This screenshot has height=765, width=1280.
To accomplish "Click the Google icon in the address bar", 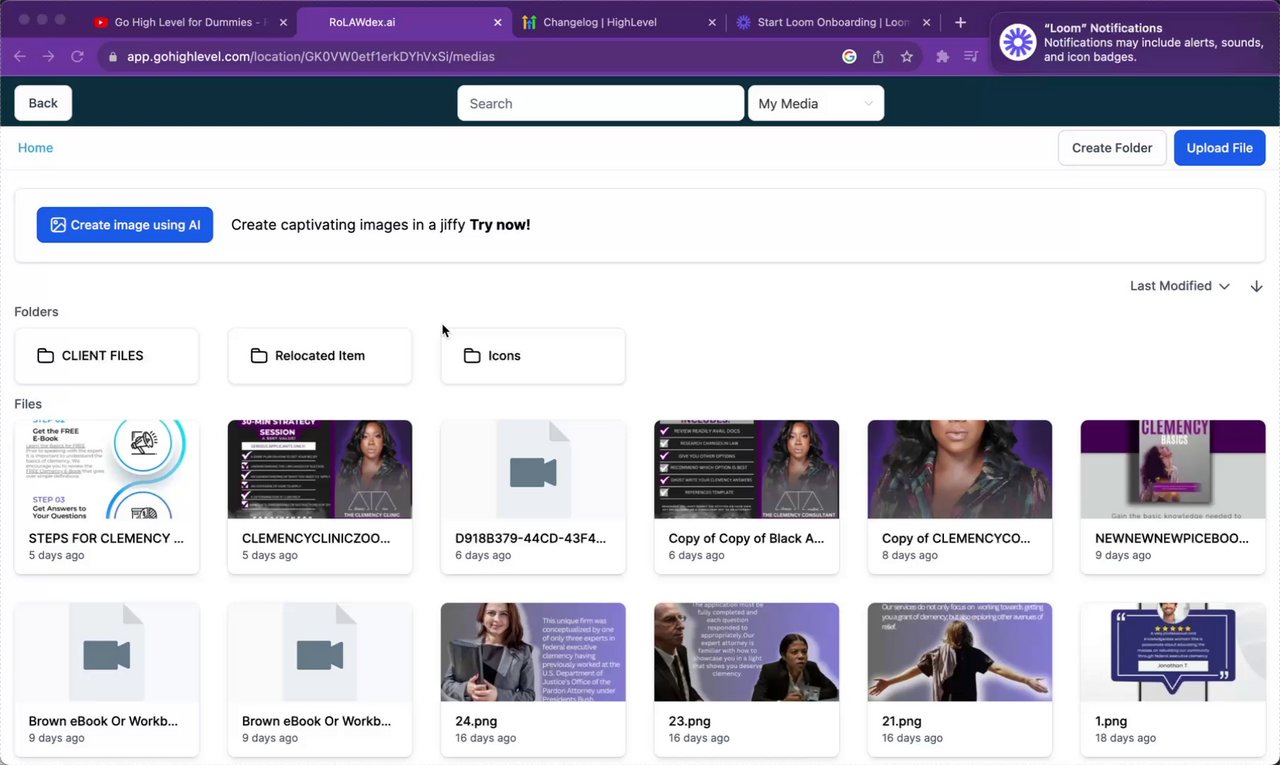I will (849, 57).
